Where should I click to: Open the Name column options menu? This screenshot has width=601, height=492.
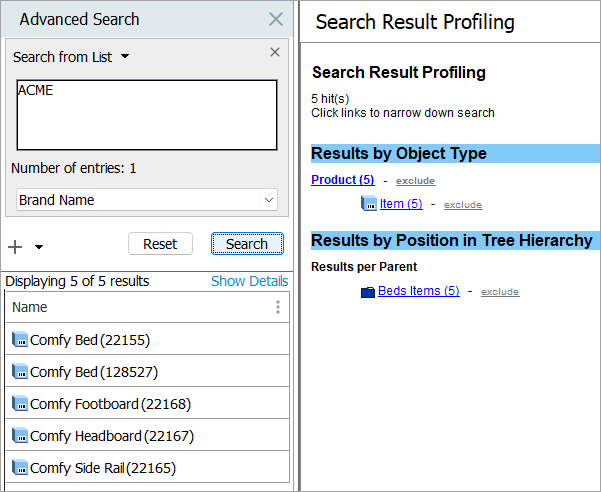pos(278,307)
